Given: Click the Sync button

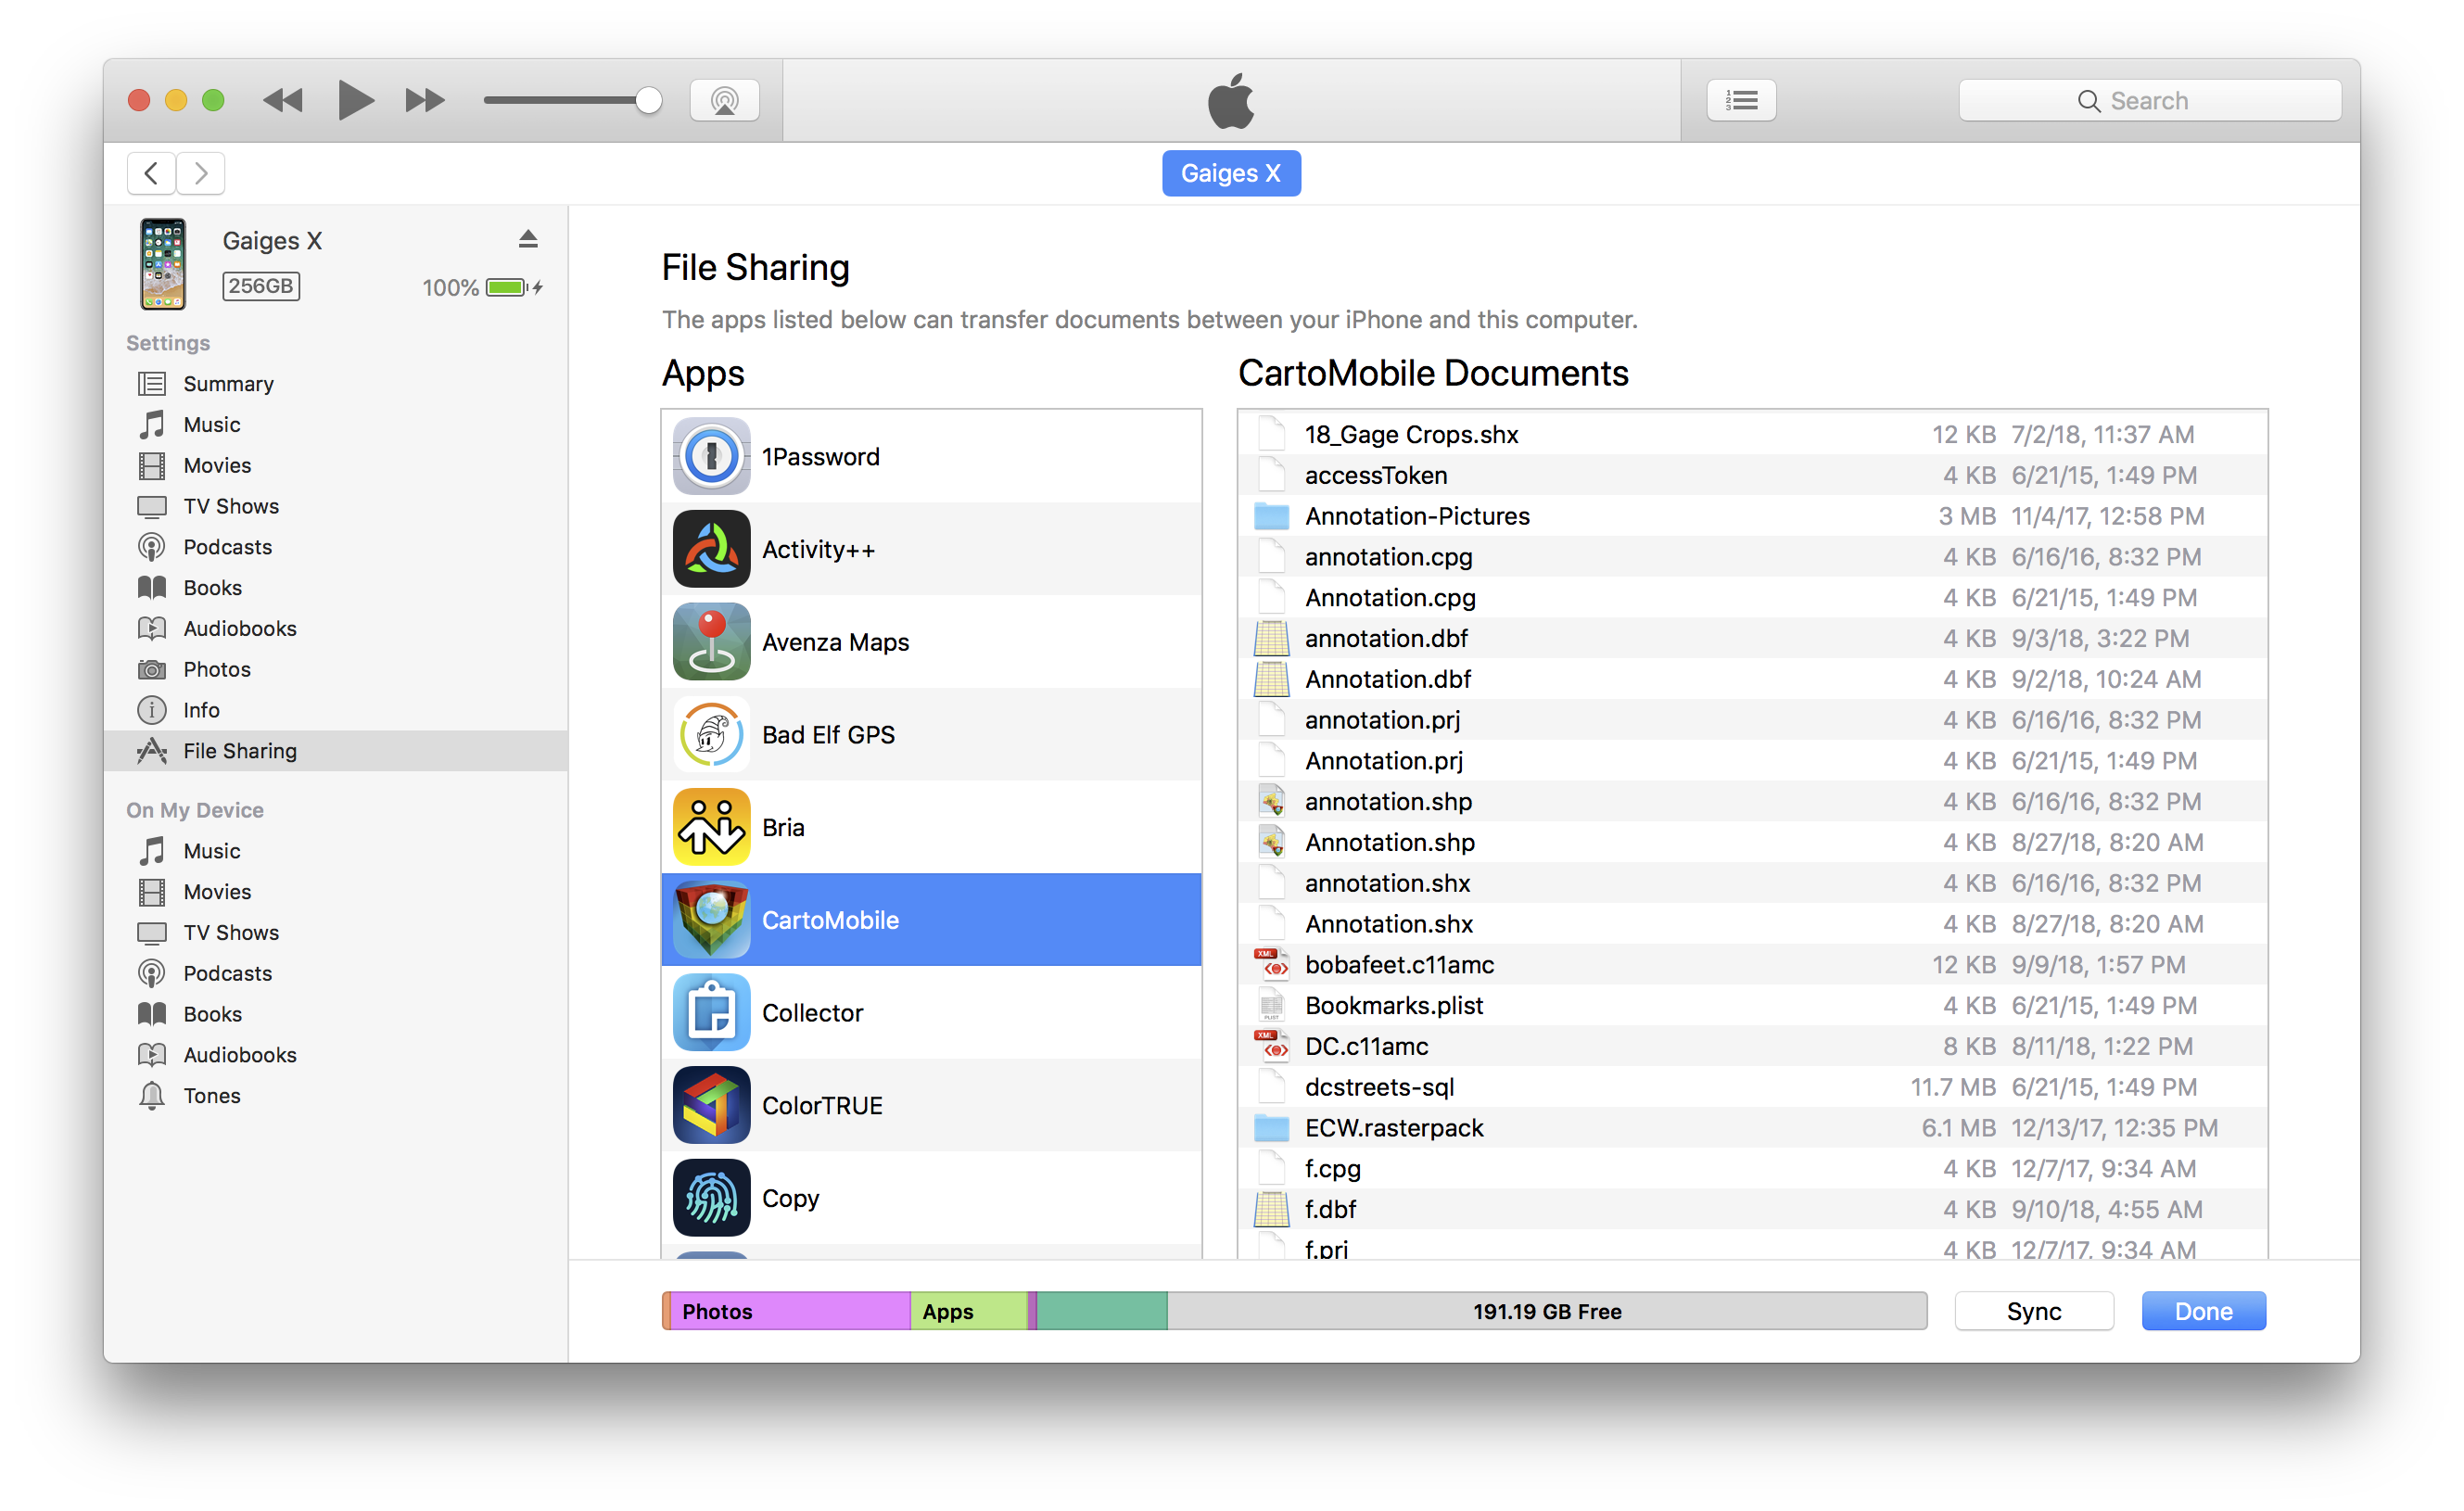Looking at the screenshot, I should point(2033,1310).
